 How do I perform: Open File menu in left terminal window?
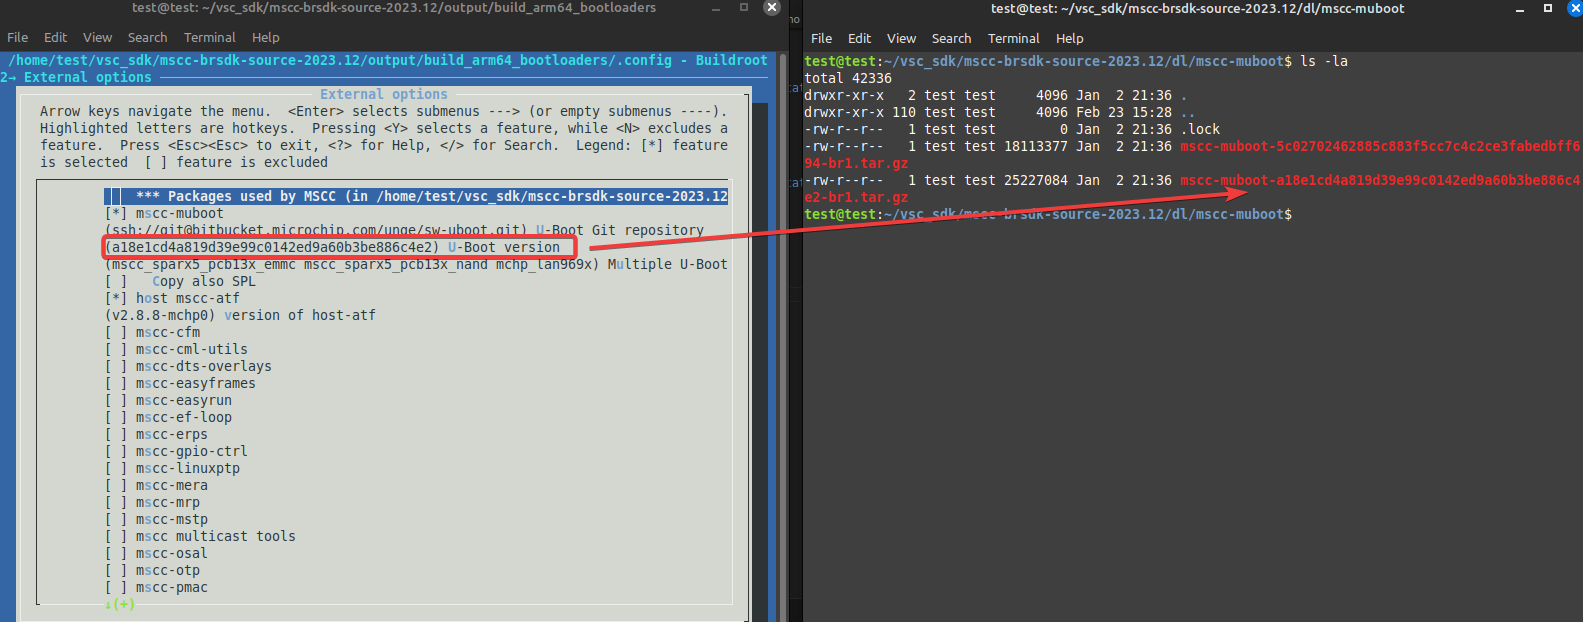pos(17,37)
